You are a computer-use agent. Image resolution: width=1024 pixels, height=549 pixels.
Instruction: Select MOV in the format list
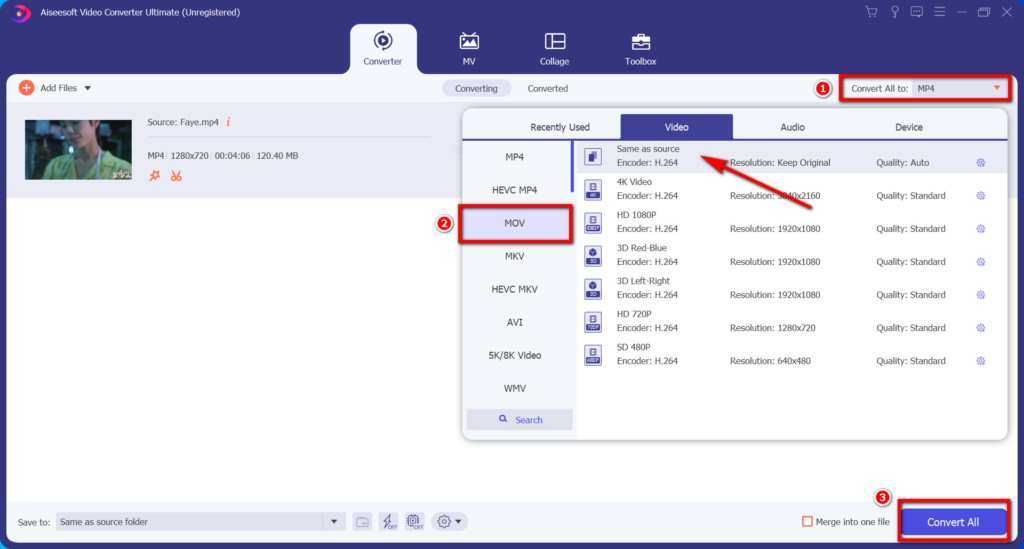515,224
